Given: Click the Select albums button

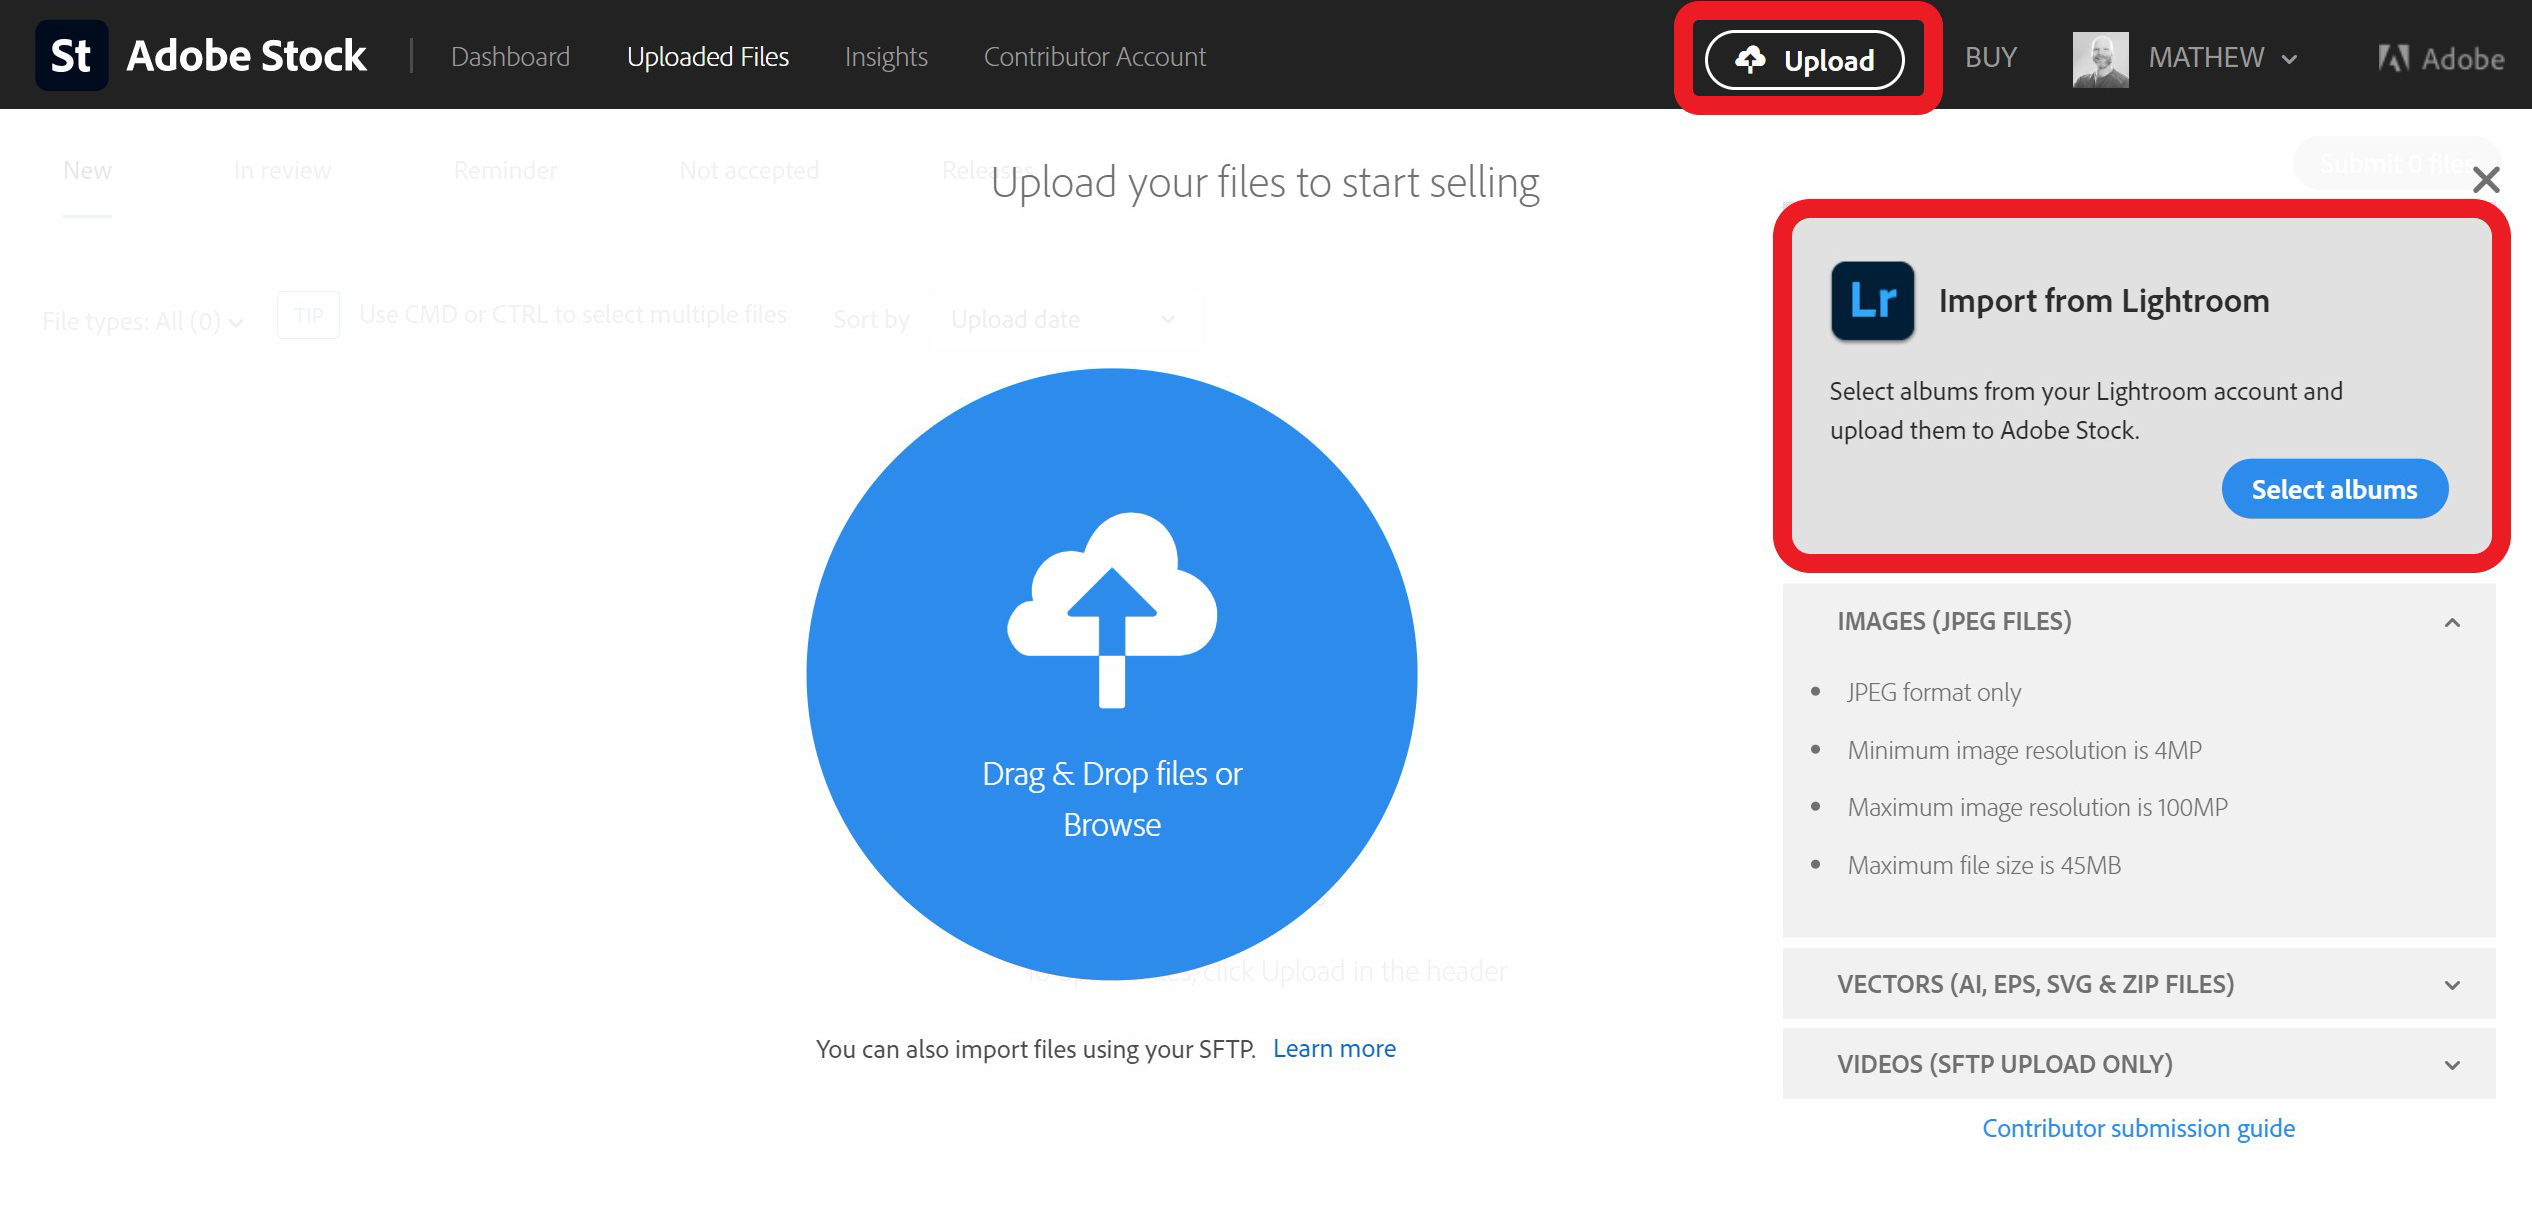Looking at the screenshot, I should pos(2334,489).
